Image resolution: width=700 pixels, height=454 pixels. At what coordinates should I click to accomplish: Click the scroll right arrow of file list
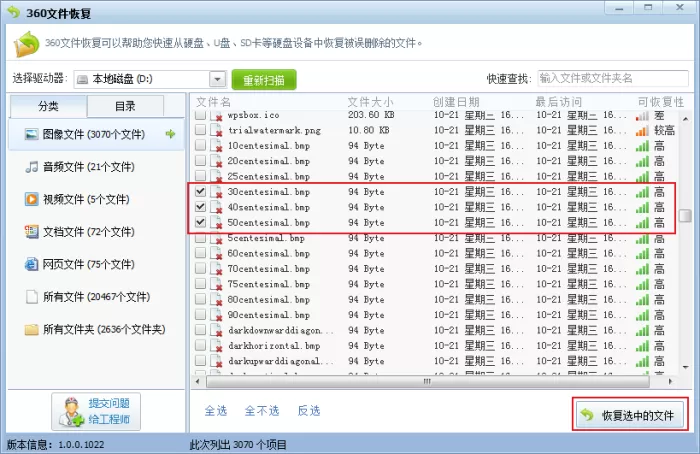tap(670, 382)
